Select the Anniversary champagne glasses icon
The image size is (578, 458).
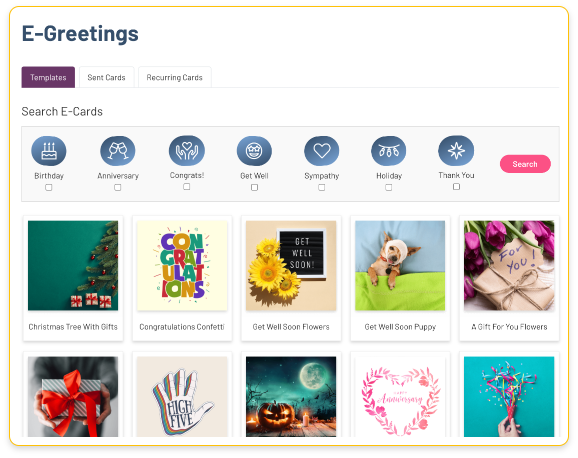[x=118, y=151]
